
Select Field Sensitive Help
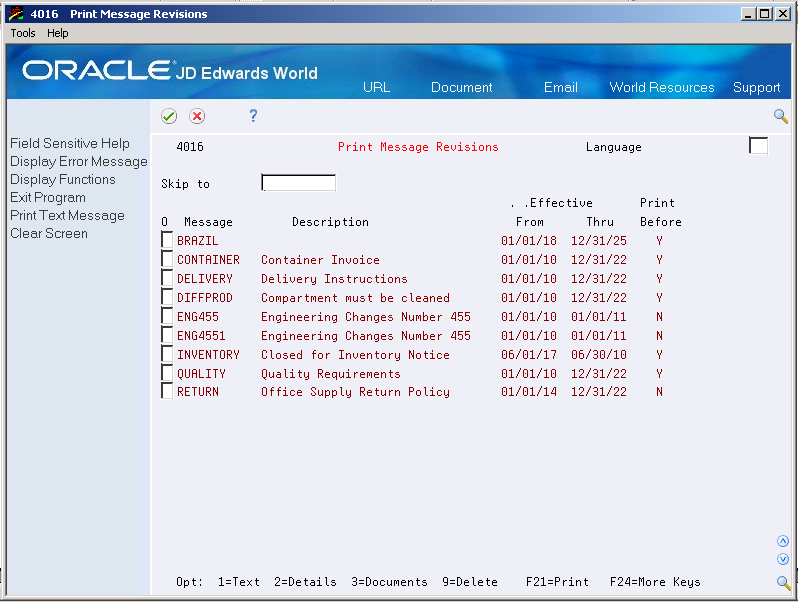[70, 144]
